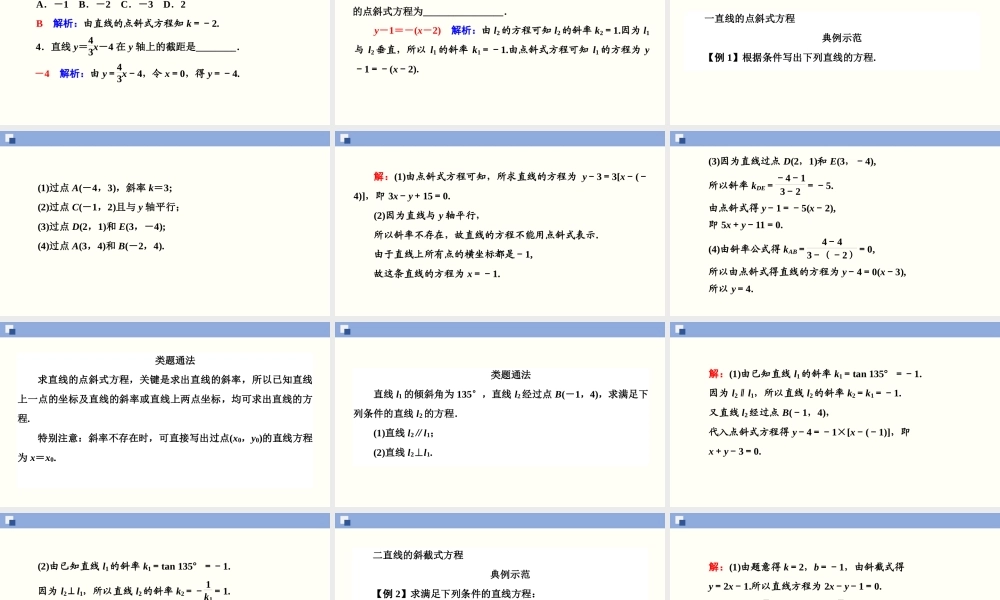The height and width of the screenshot is (600, 1000).
Task: Click the line (2)由已知直线 l₁ 的斜率 k₁=tan 135°
Action: coord(134,566)
